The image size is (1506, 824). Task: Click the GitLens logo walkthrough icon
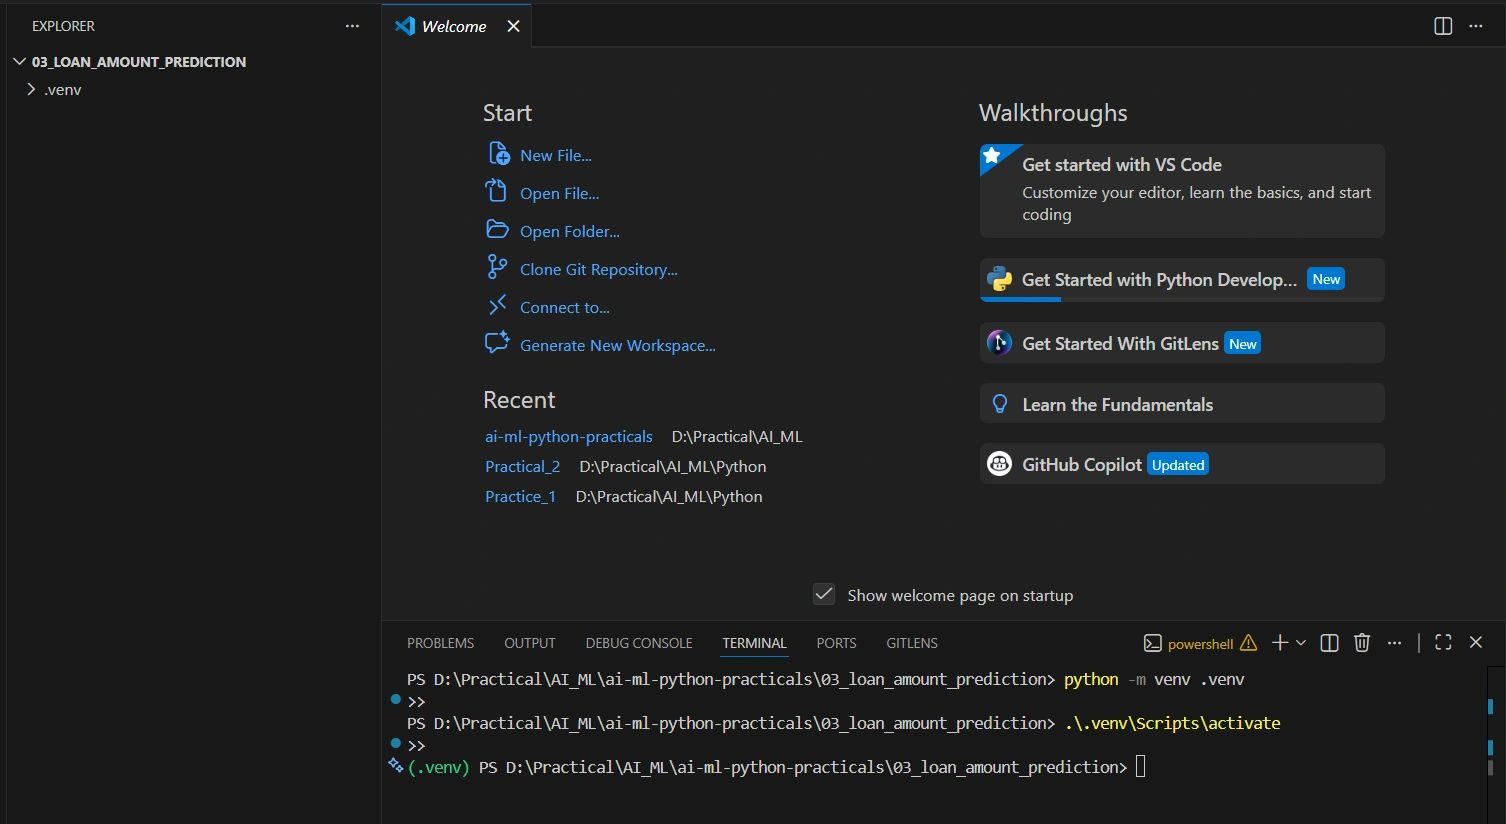pyautogui.click(x=999, y=343)
